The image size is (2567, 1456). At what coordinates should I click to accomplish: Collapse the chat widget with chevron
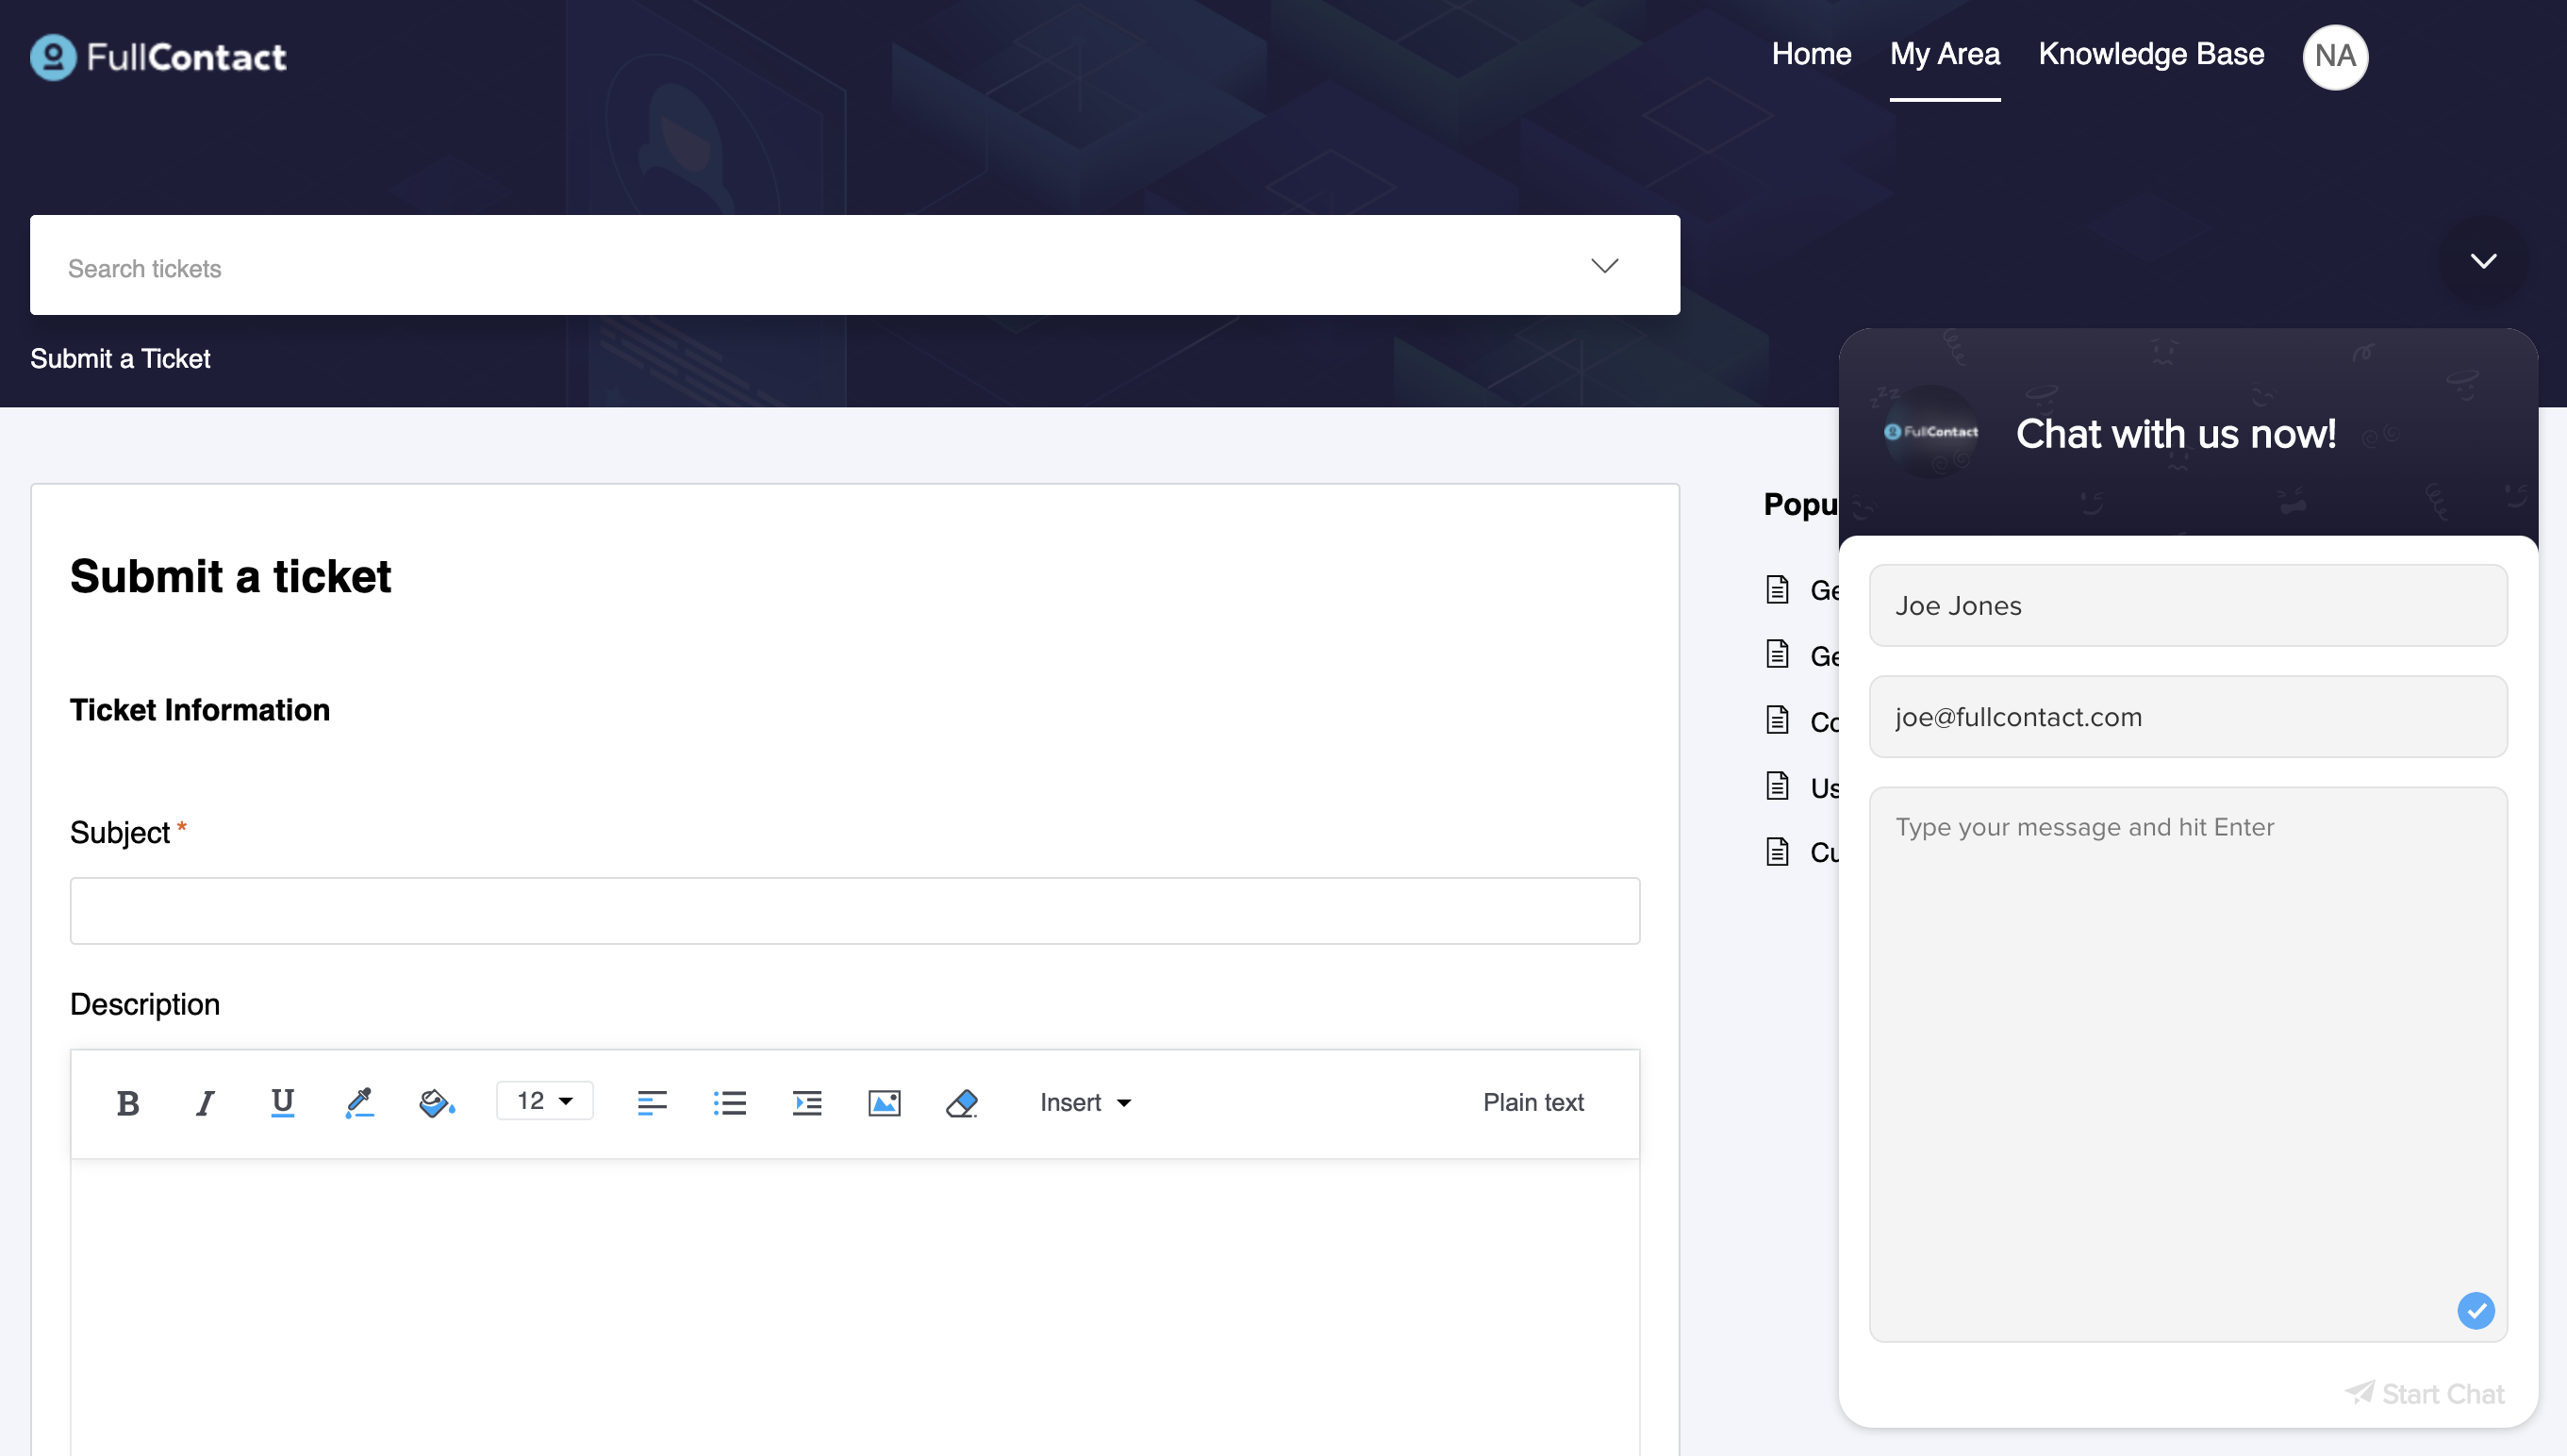pyautogui.click(x=2483, y=261)
